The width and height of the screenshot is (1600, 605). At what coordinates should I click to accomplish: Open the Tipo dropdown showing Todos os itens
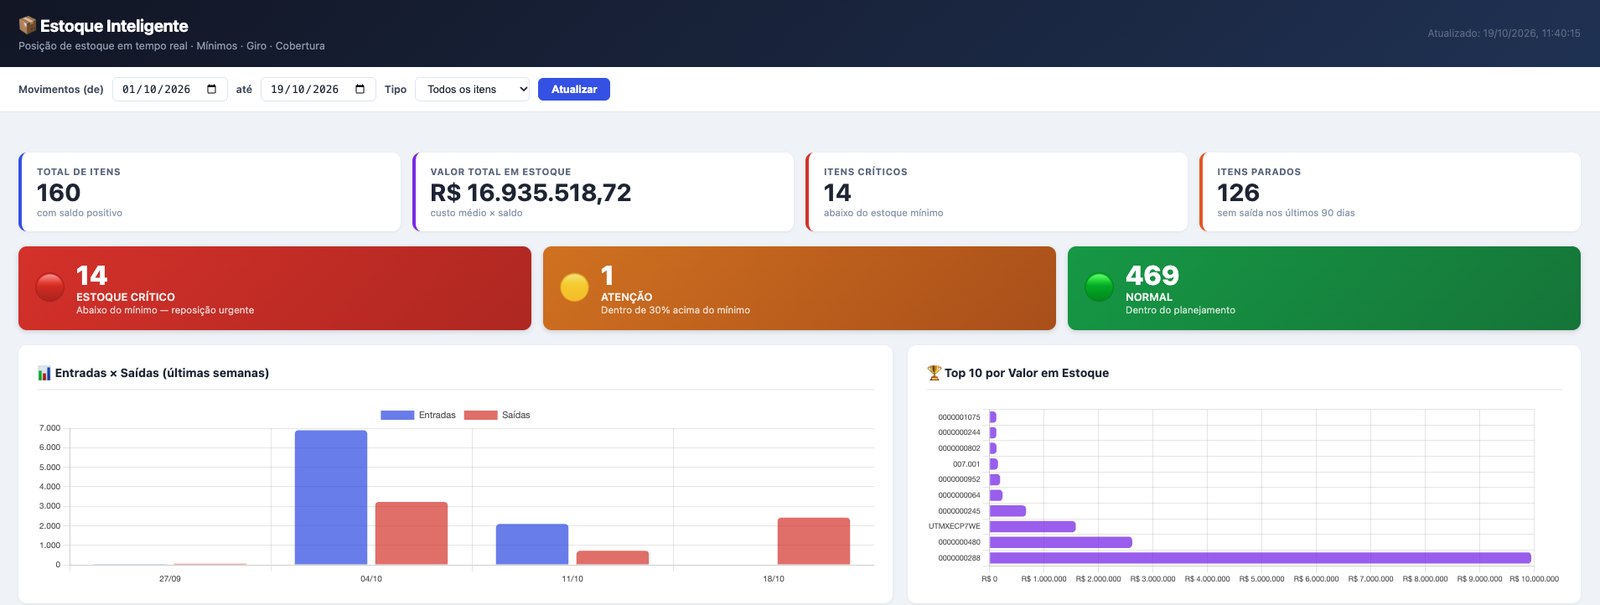(x=473, y=89)
